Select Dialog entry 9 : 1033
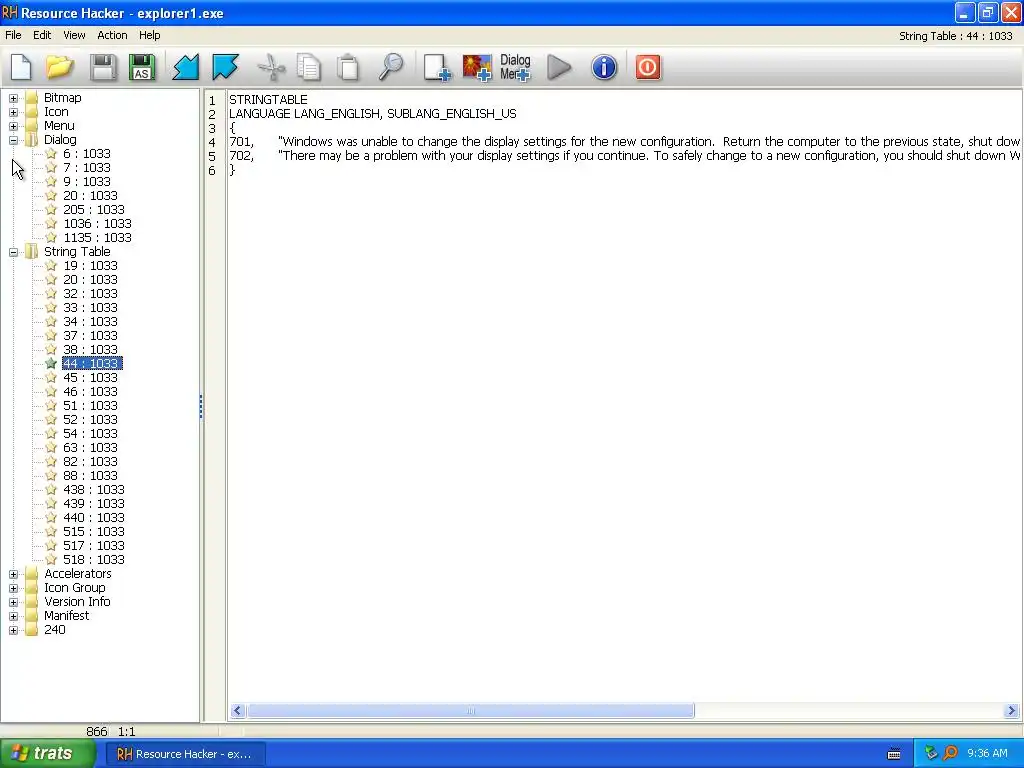The image size is (1024, 768). pyautogui.click(x=86, y=182)
